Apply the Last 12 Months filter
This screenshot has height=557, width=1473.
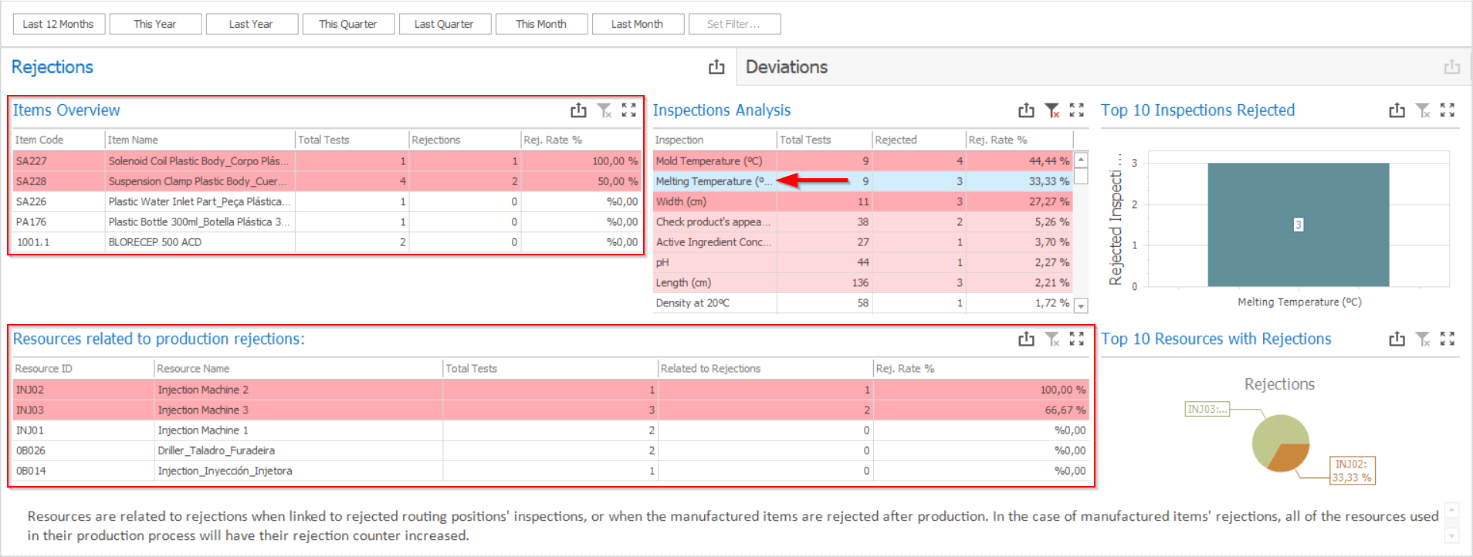pos(58,24)
